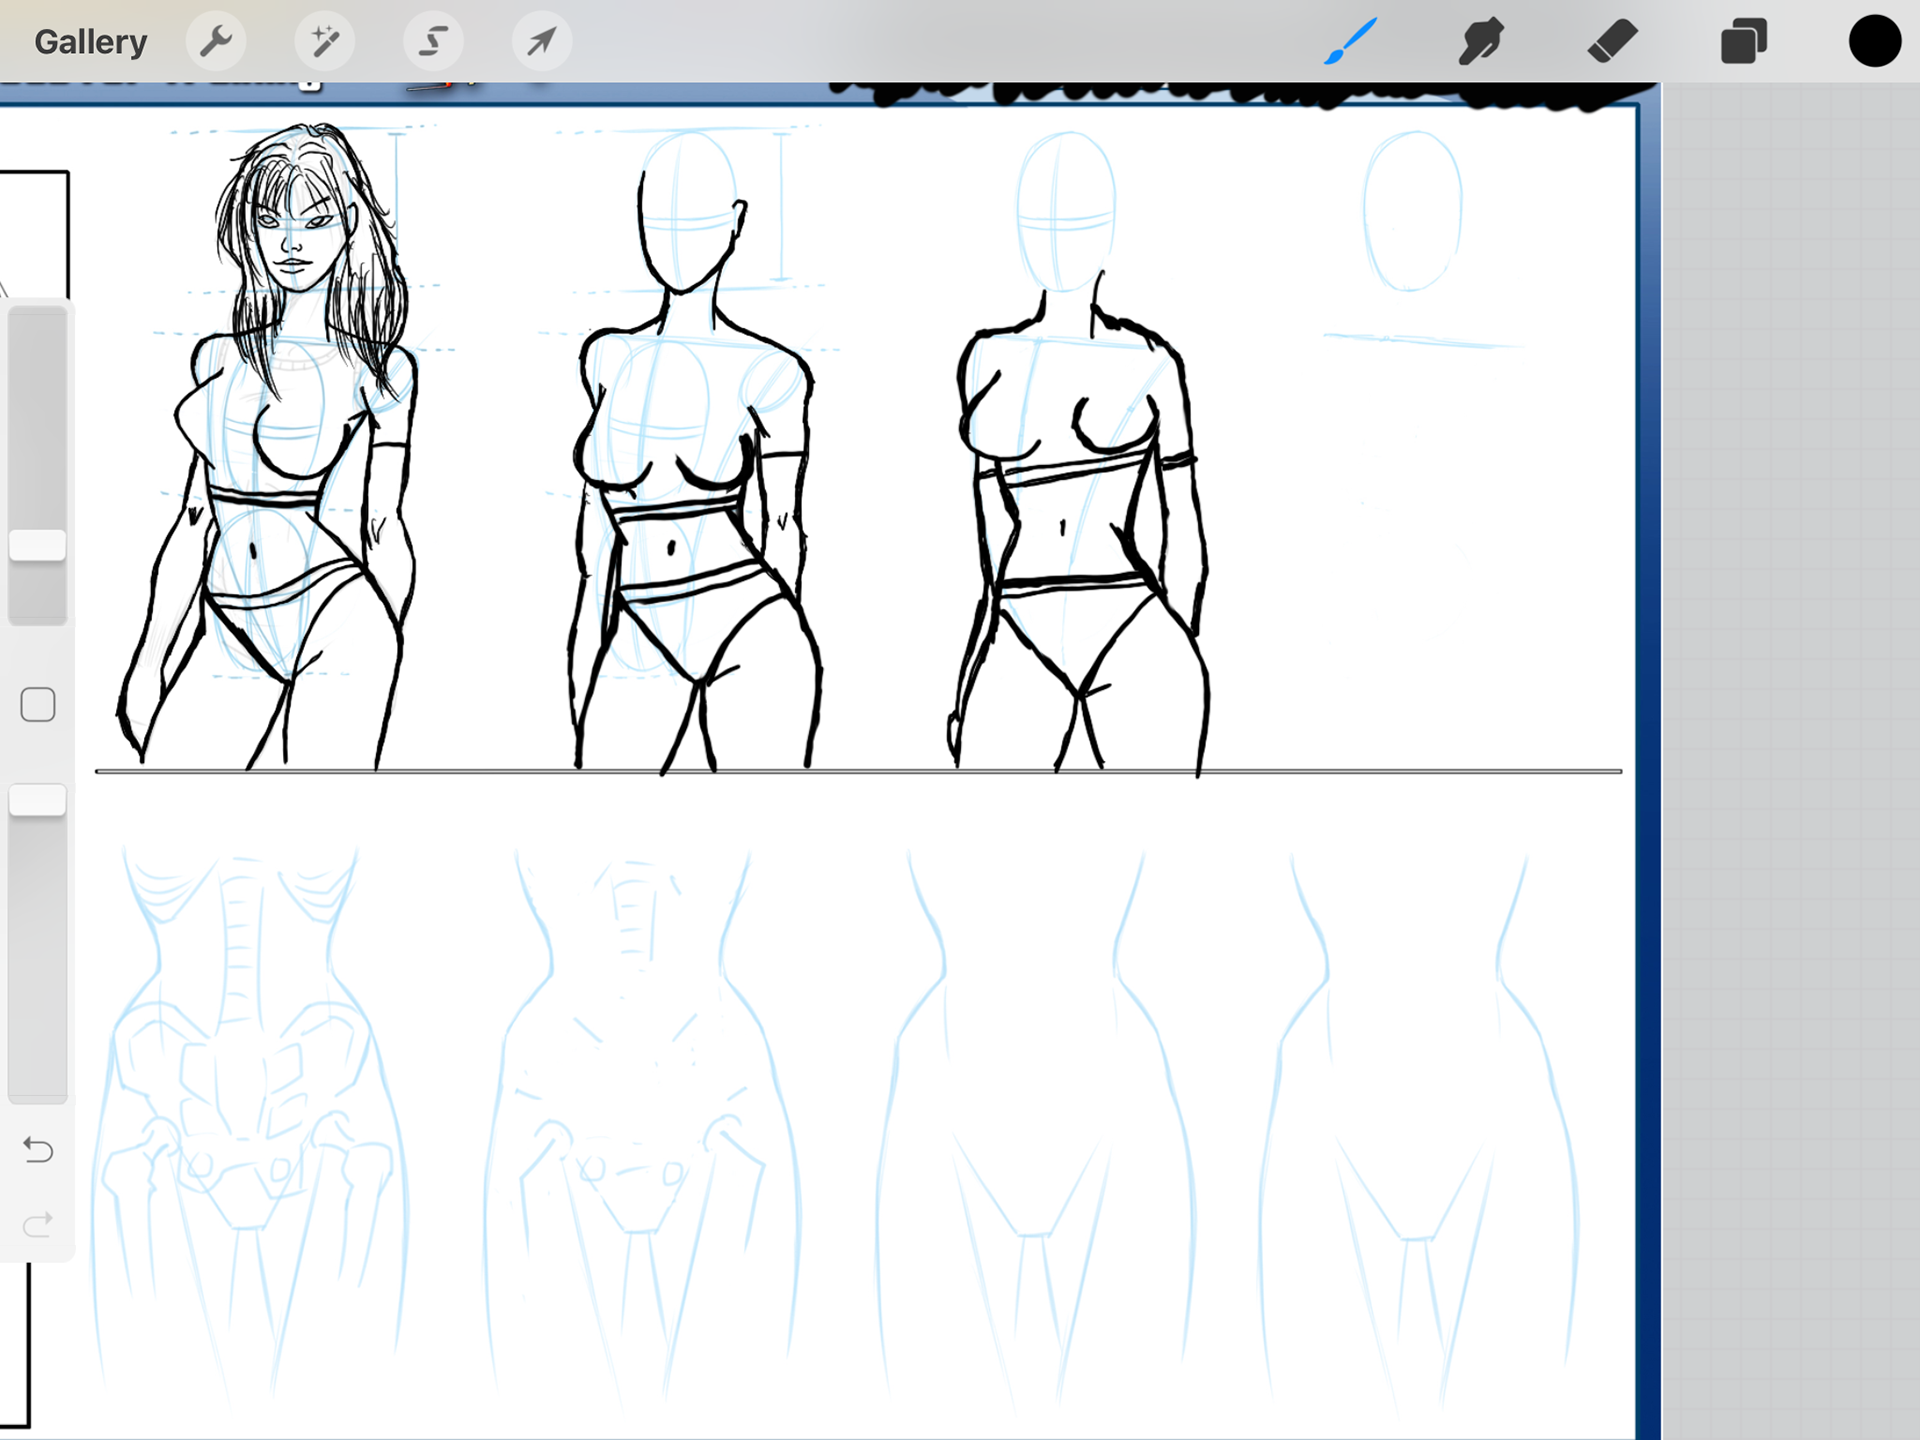Tap the square Modify button in the sidebar

[x=38, y=705]
